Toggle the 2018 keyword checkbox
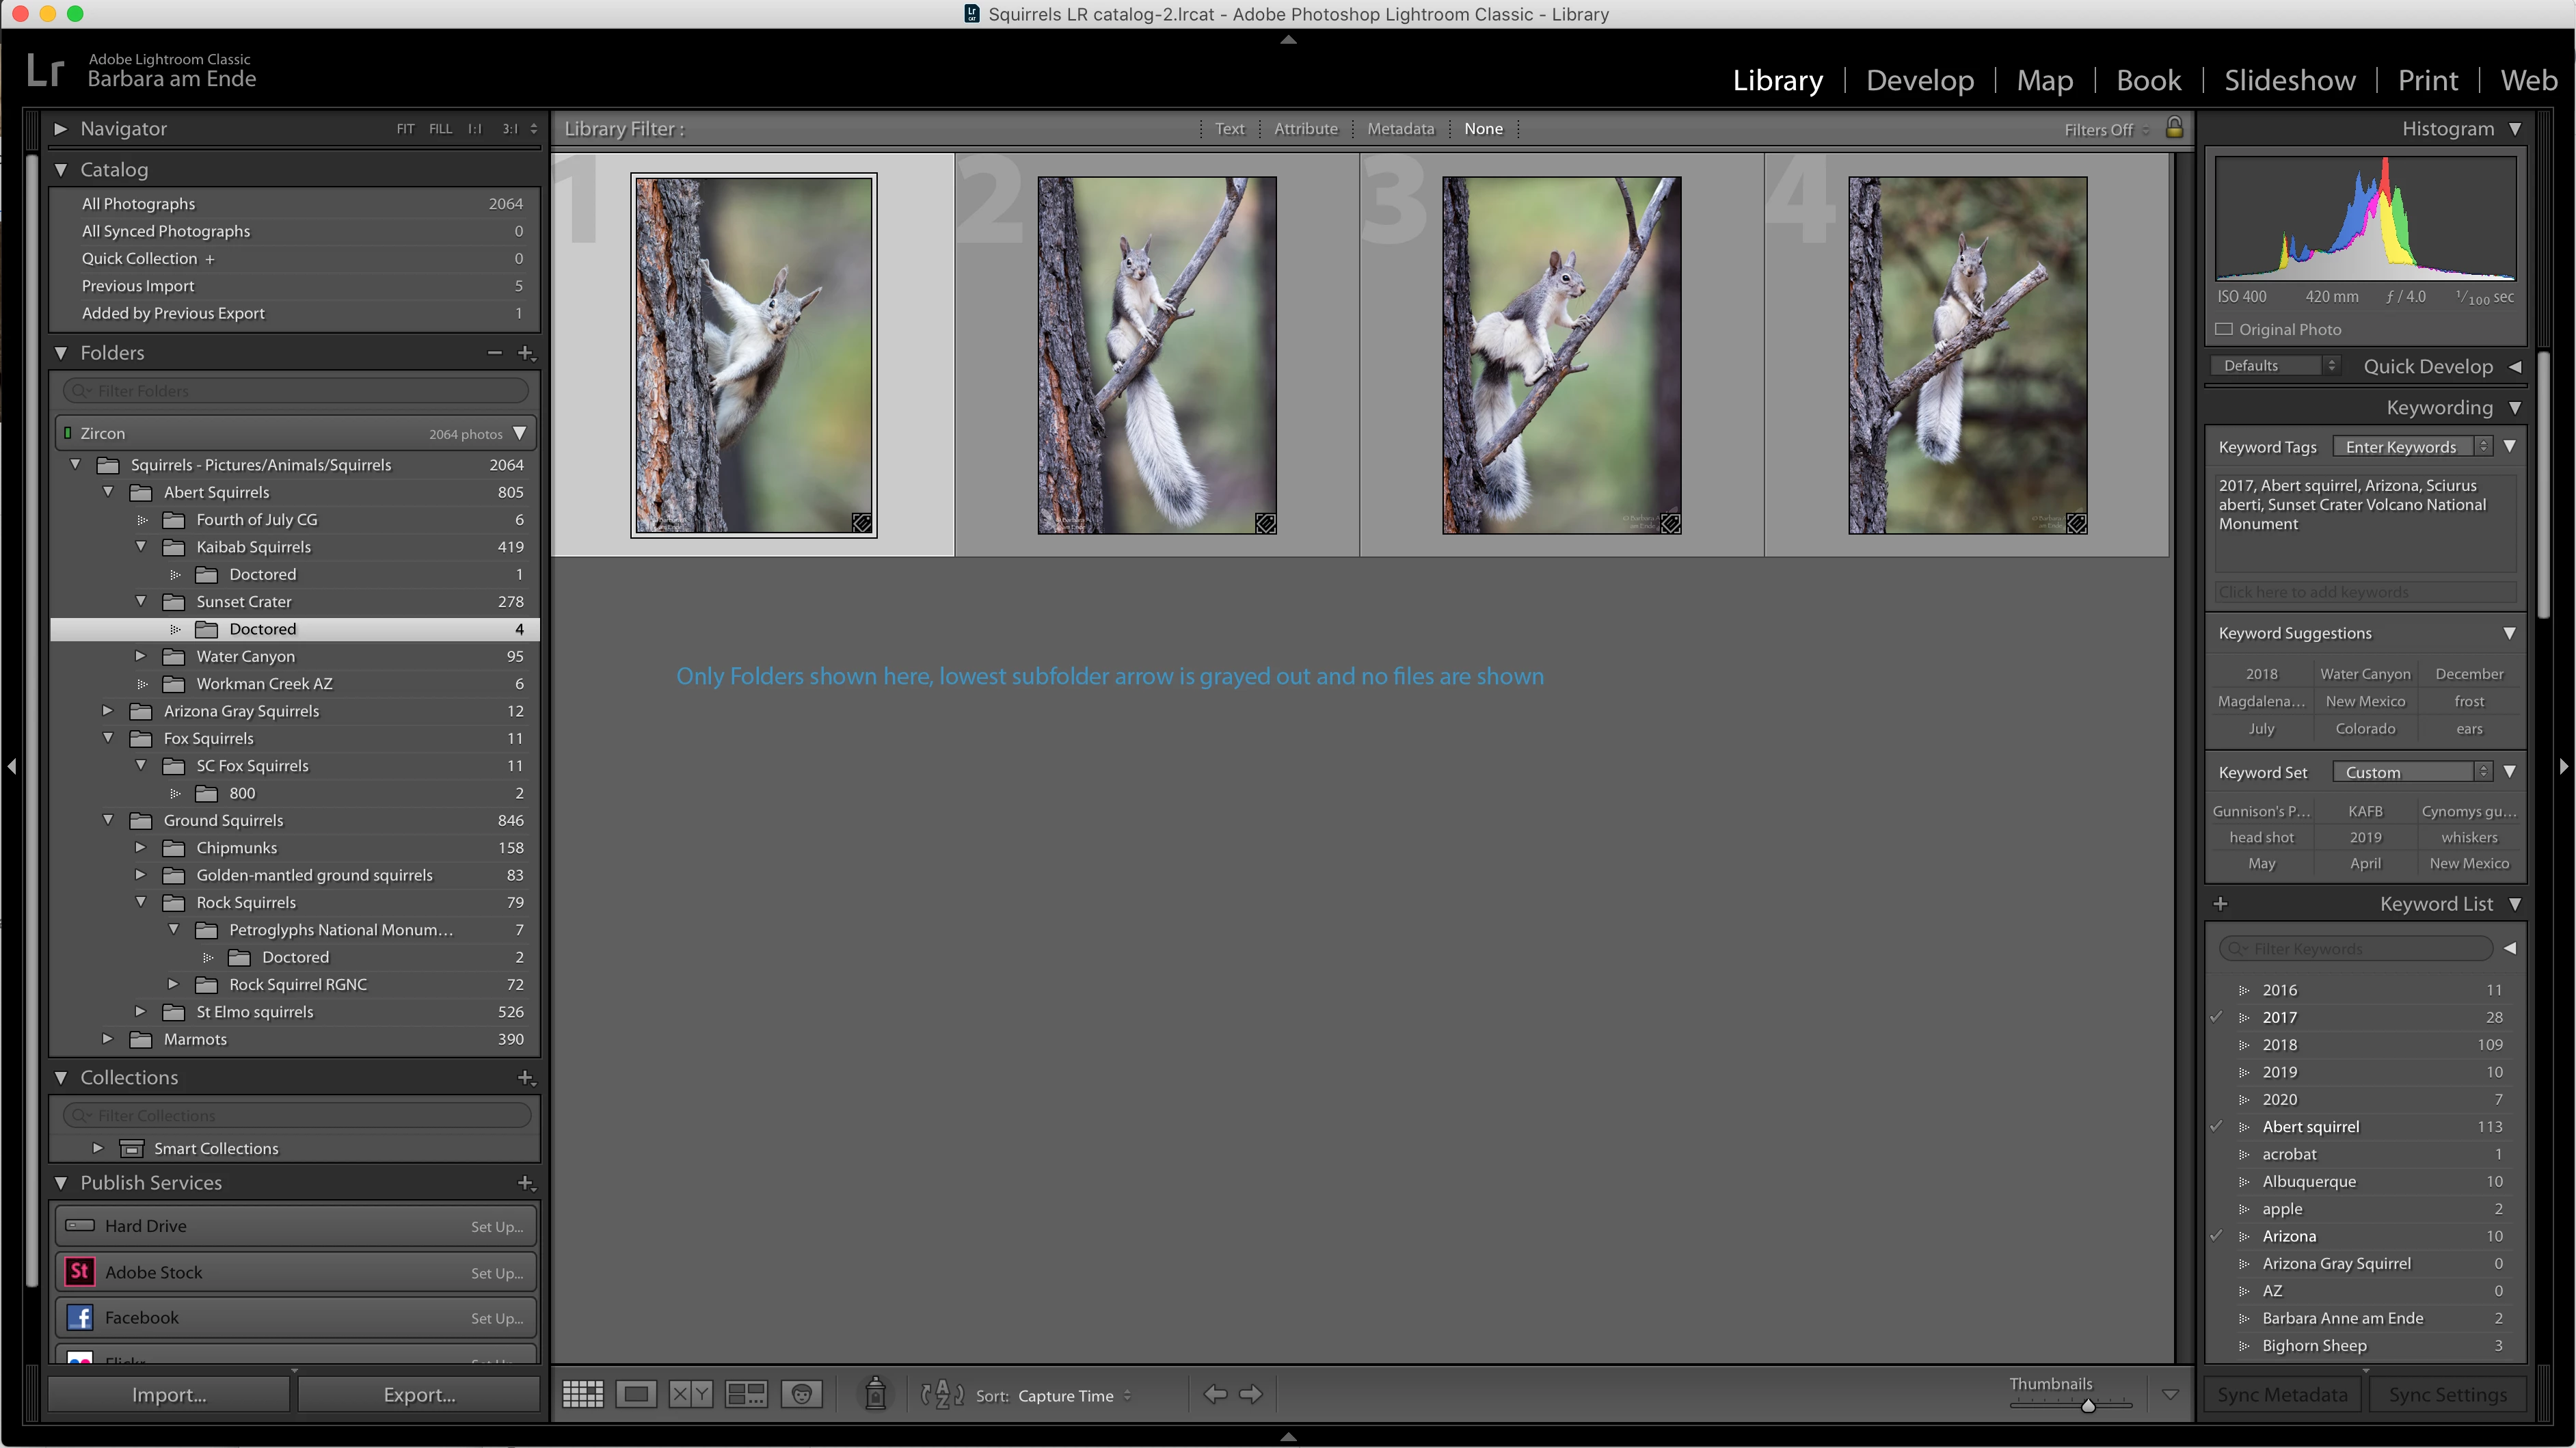 (2216, 1044)
